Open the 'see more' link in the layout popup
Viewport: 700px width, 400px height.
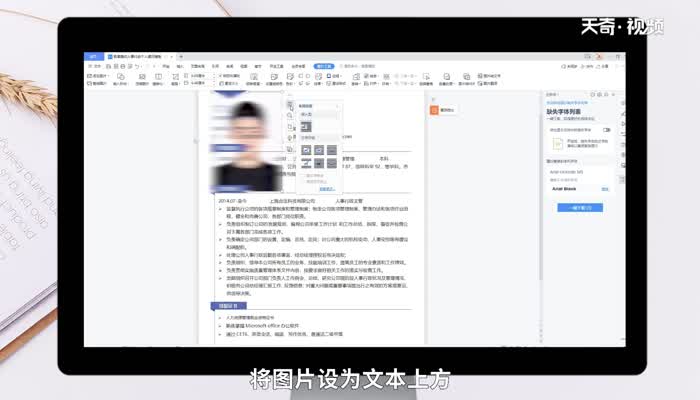[x=327, y=189]
